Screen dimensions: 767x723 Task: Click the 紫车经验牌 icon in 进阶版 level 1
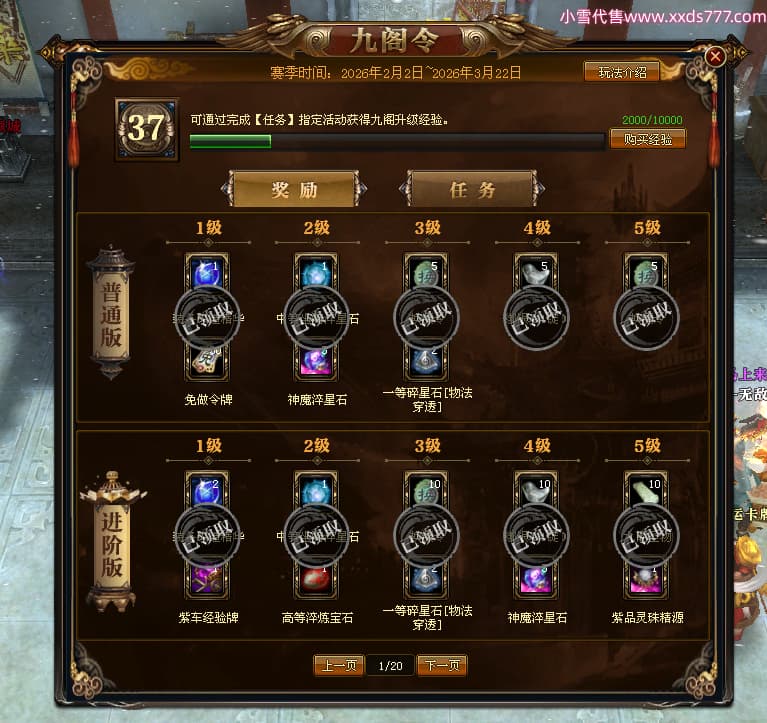206,580
